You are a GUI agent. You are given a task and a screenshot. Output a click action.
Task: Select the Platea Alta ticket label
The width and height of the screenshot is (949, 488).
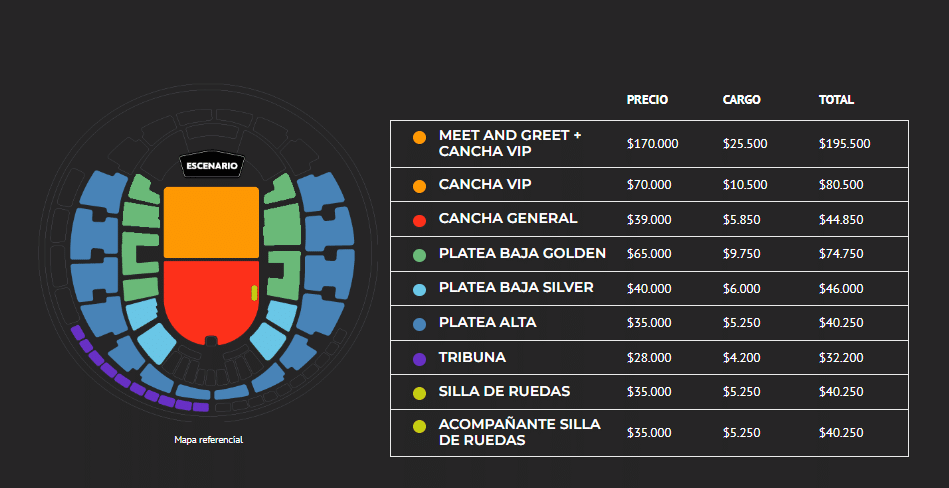[x=488, y=323]
